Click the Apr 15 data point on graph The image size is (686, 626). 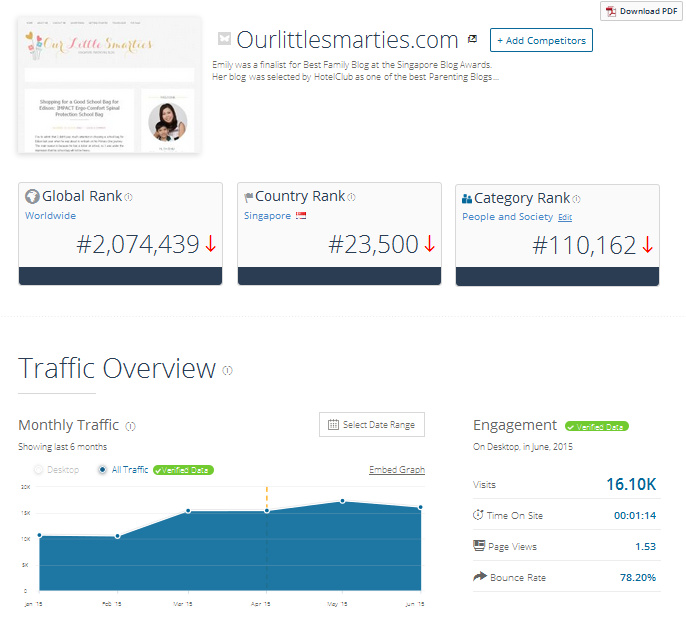[267, 511]
